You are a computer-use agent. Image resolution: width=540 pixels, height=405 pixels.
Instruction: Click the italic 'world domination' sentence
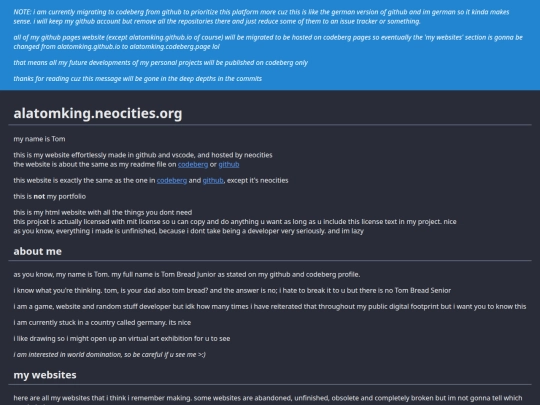[110, 354]
